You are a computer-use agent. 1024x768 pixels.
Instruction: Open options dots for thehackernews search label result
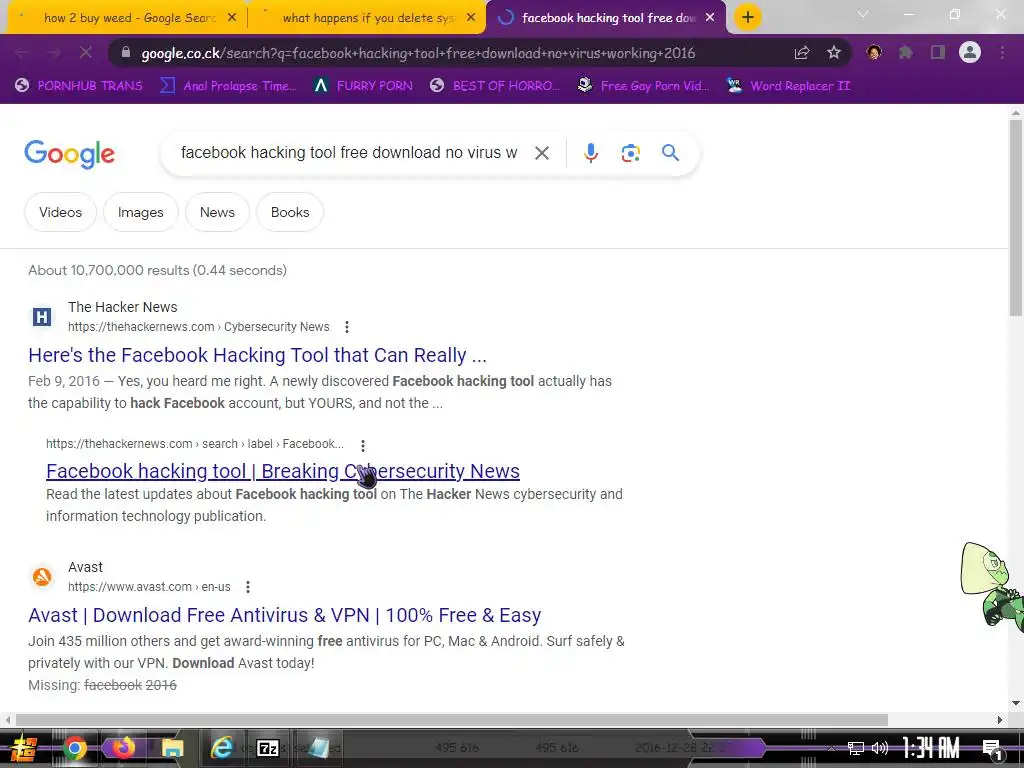coord(363,445)
